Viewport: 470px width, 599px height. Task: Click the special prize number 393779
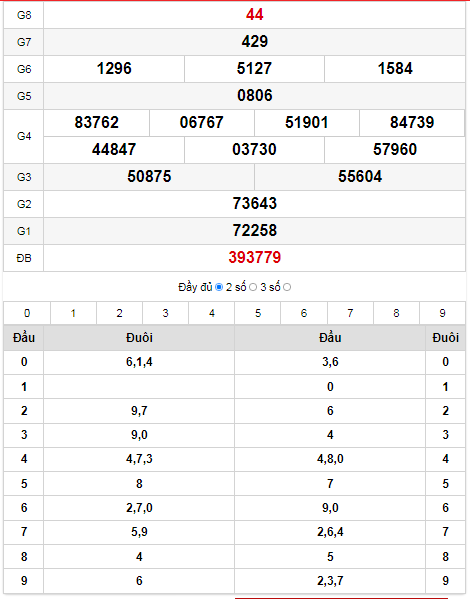(x=254, y=257)
